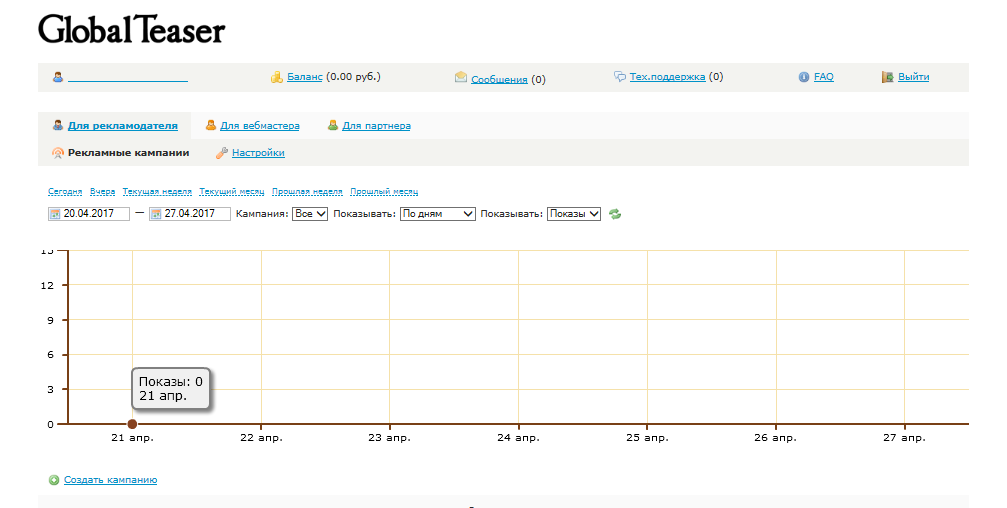Switch to the Для вебмастера tab
Screen dimensions: 1007x508
click(259, 126)
